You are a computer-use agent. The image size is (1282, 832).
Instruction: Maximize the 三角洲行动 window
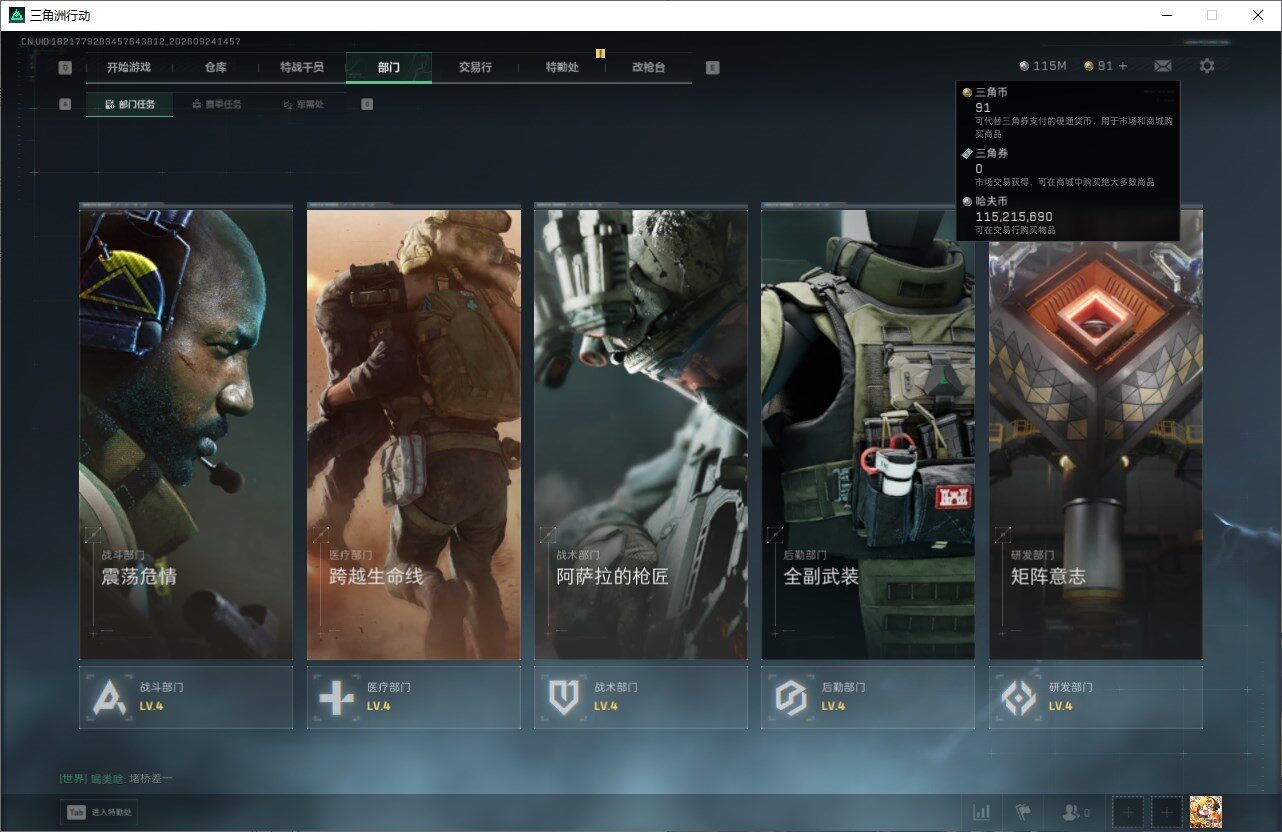point(1212,15)
